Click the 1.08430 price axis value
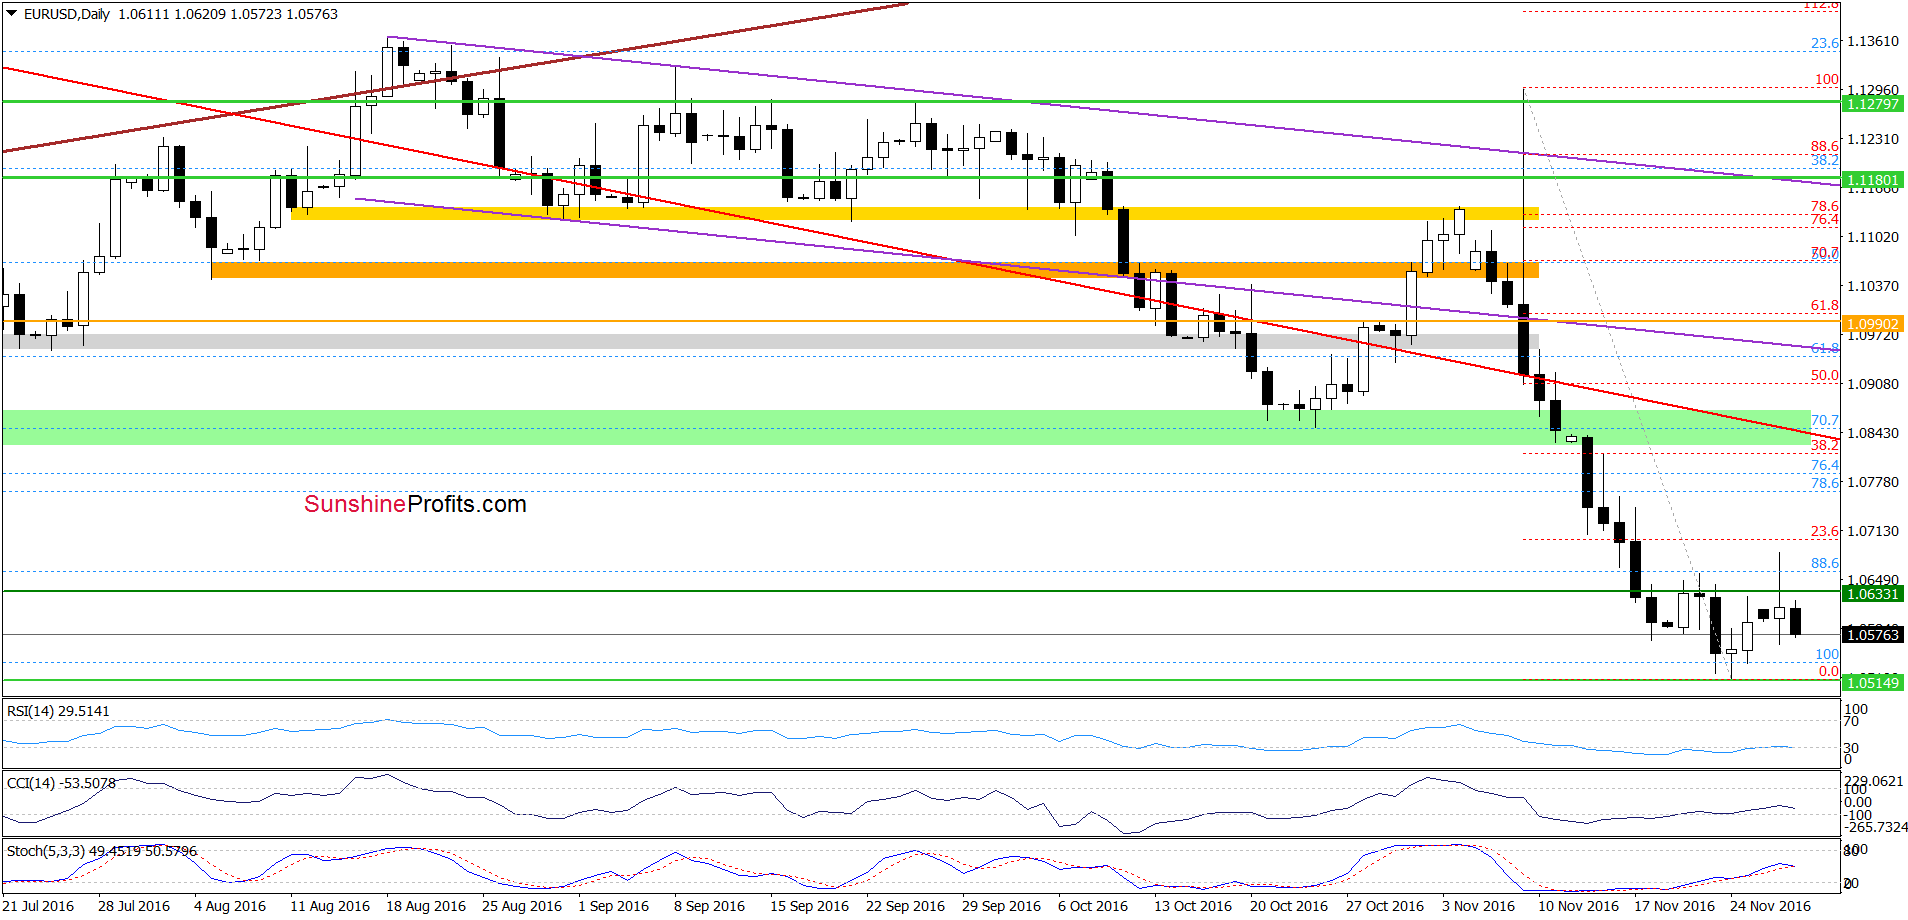1908x920 pixels. [x=1873, y=433]
